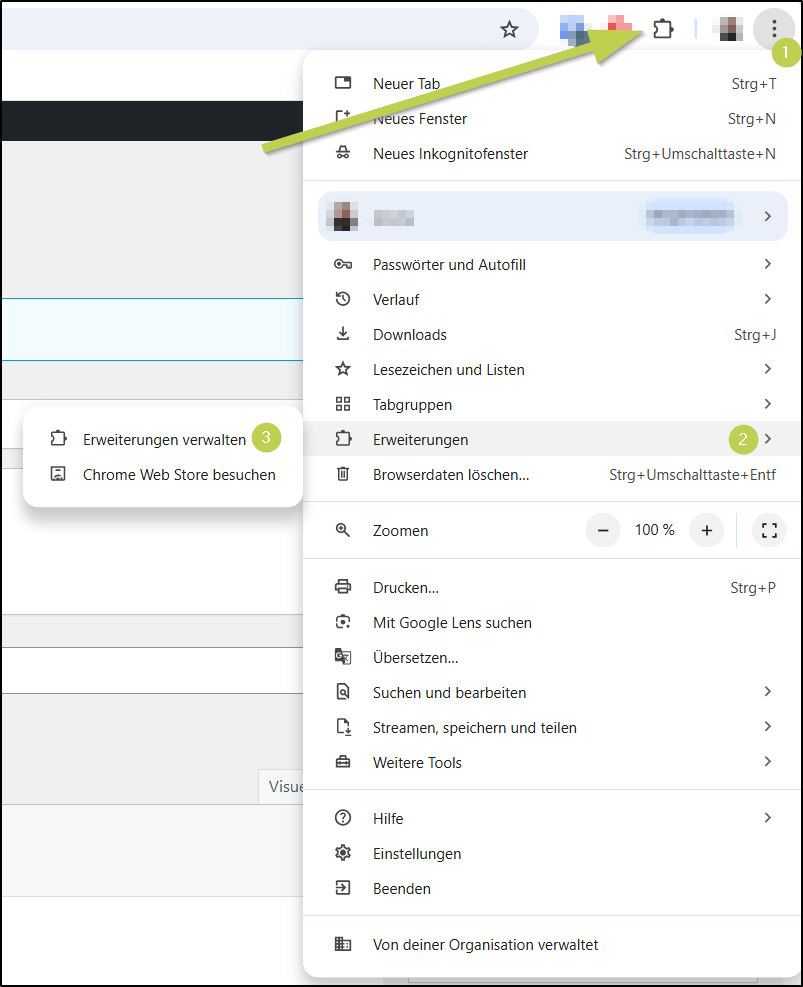The width and height of the screenshot is (803, 987).
Task: Open the Extensions puzzle icon in toolbar
Action: coord(662,29)
